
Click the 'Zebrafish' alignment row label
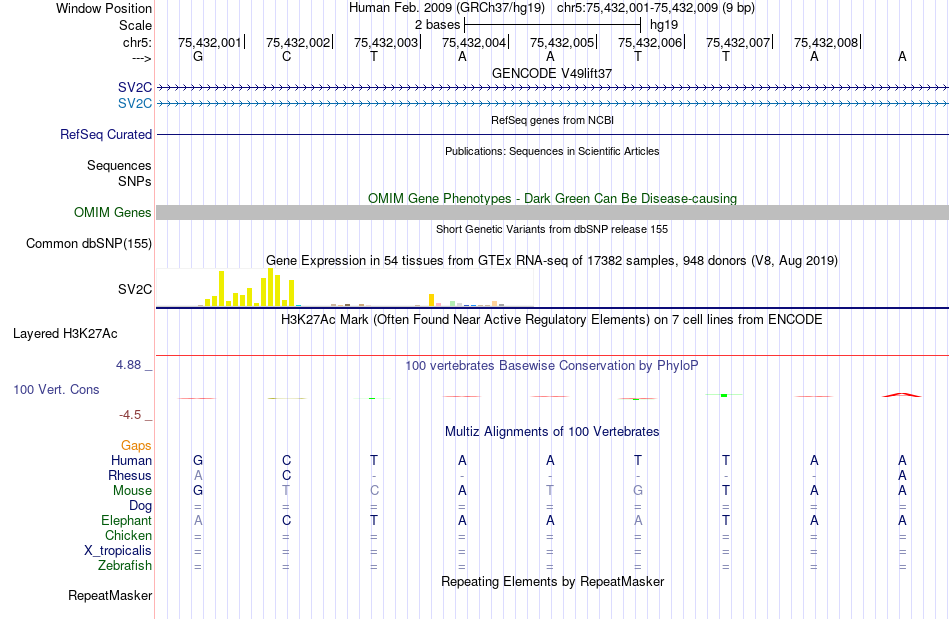125,565
